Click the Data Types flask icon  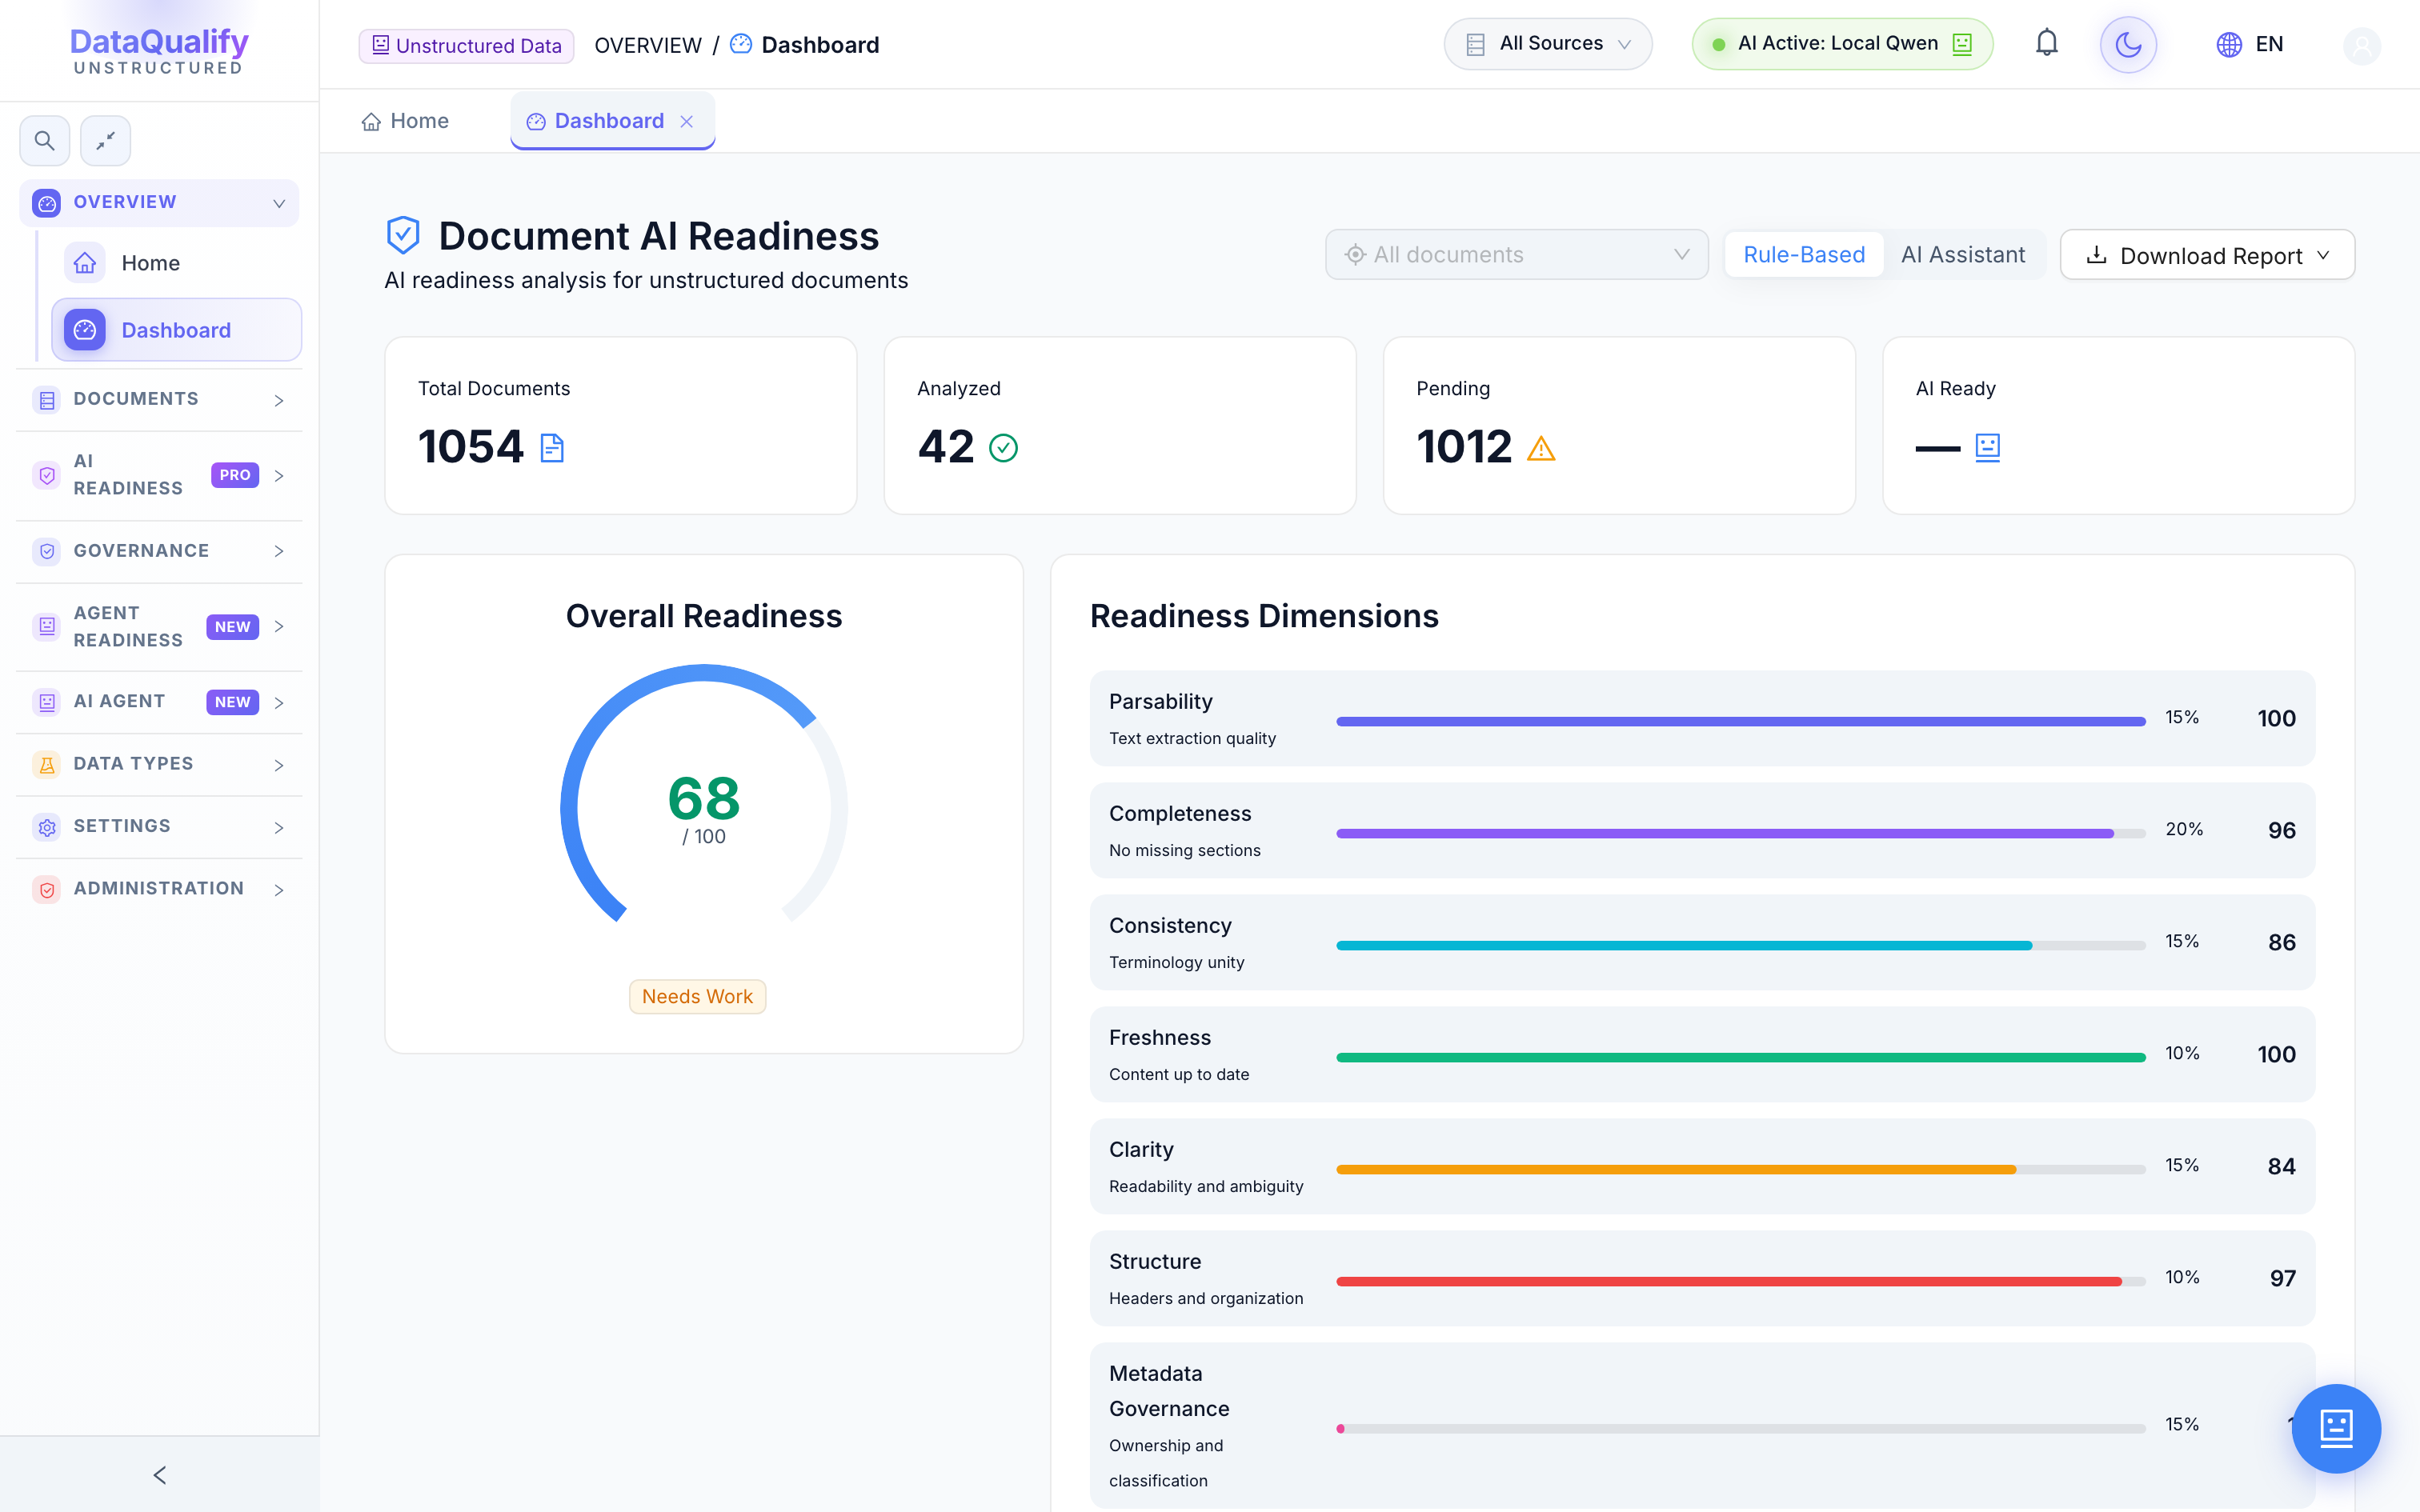click(x=47, y=764)
